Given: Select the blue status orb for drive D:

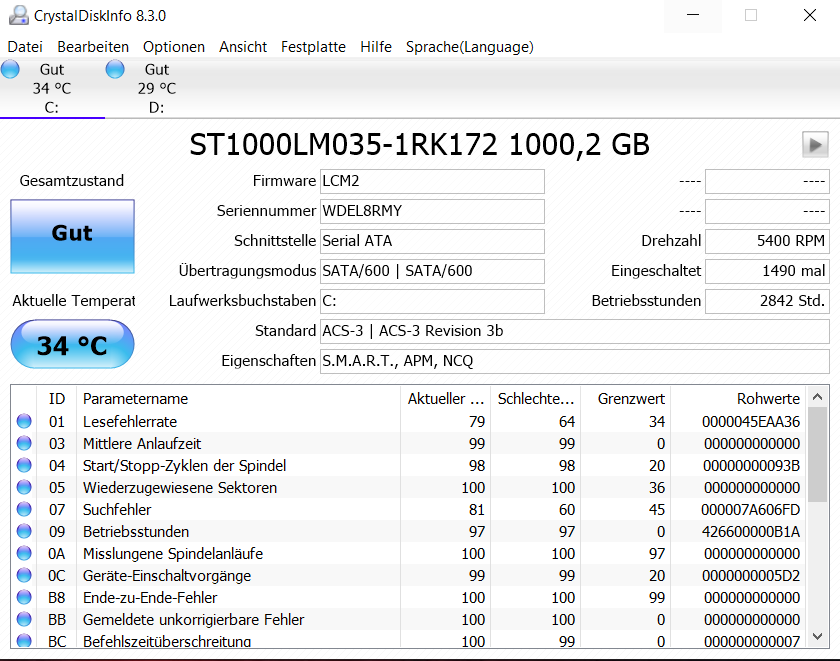Looking at the screenshot, I should tap(115, 69).
